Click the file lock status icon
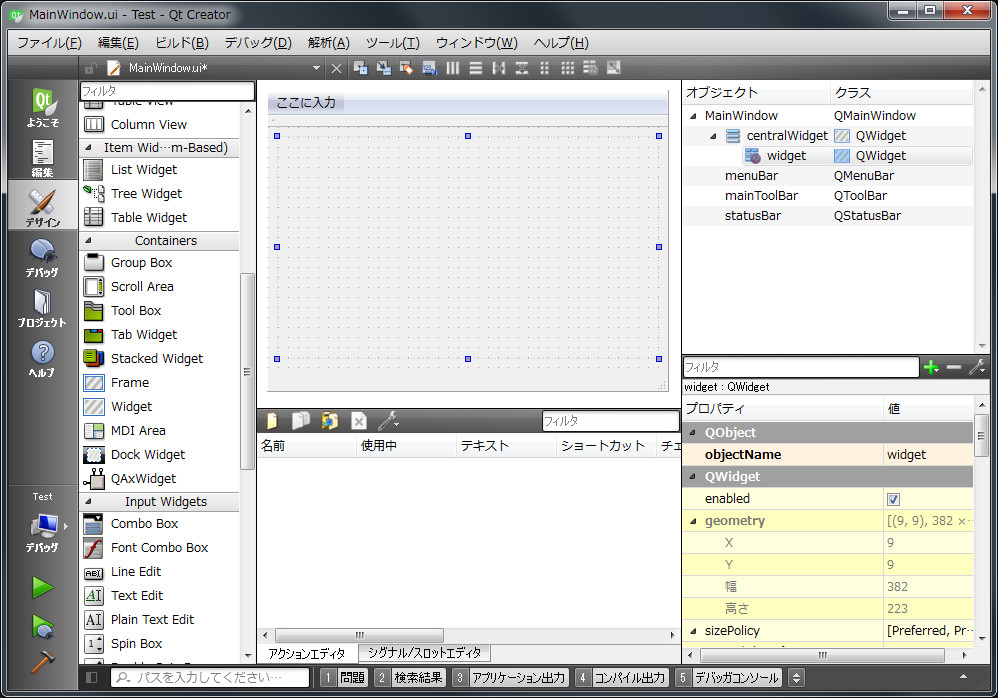 [x=91, y=68]
